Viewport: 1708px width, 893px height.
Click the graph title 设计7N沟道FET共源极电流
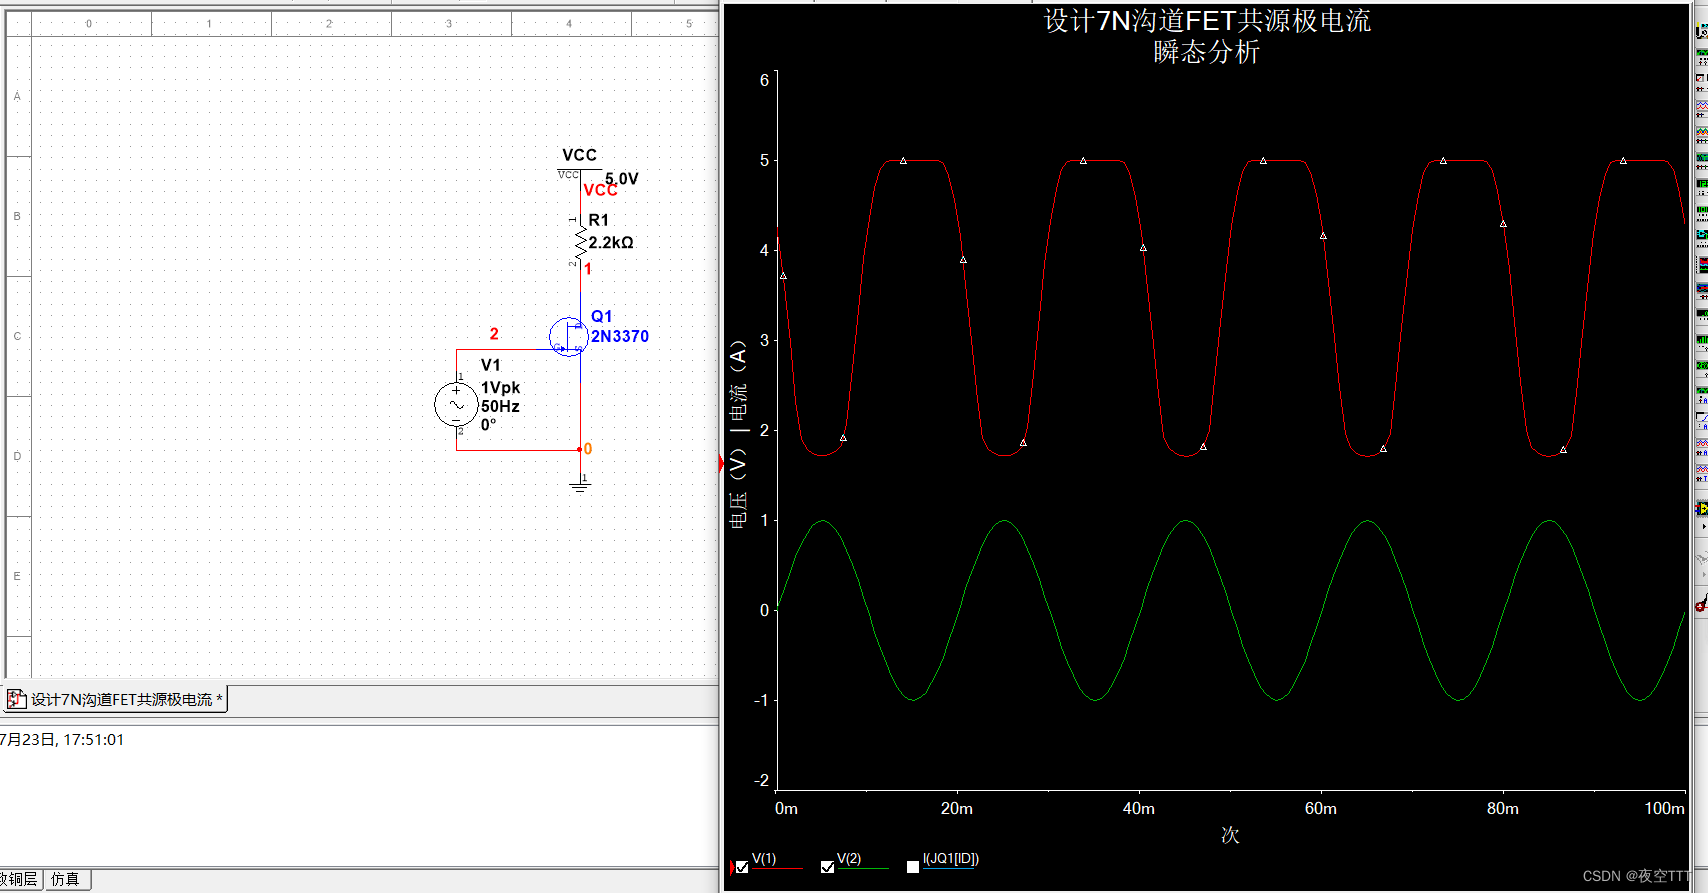coord(1207,21)
